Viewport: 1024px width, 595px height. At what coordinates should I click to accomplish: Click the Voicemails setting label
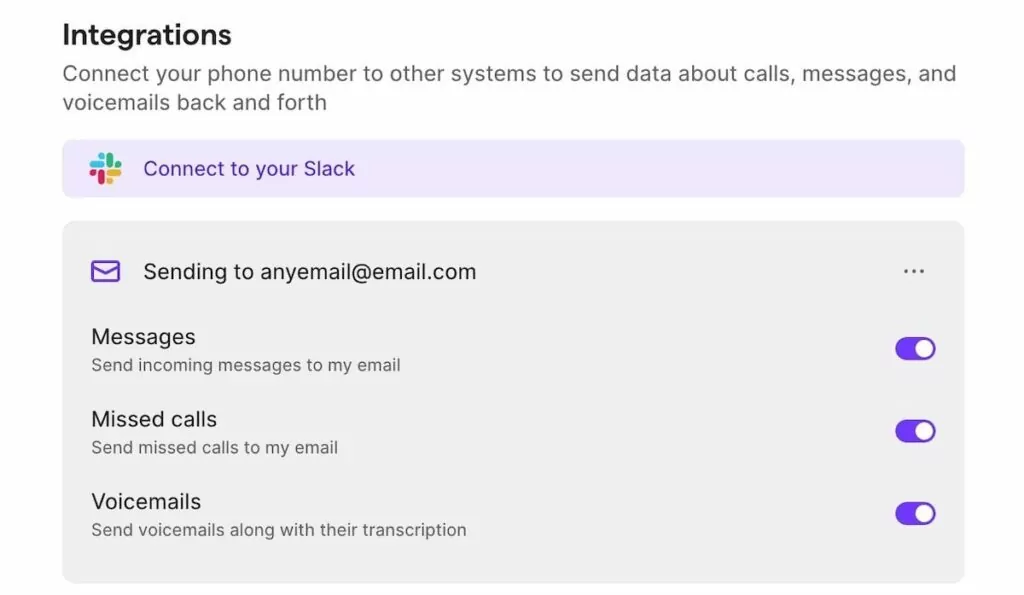click(146, 501)
